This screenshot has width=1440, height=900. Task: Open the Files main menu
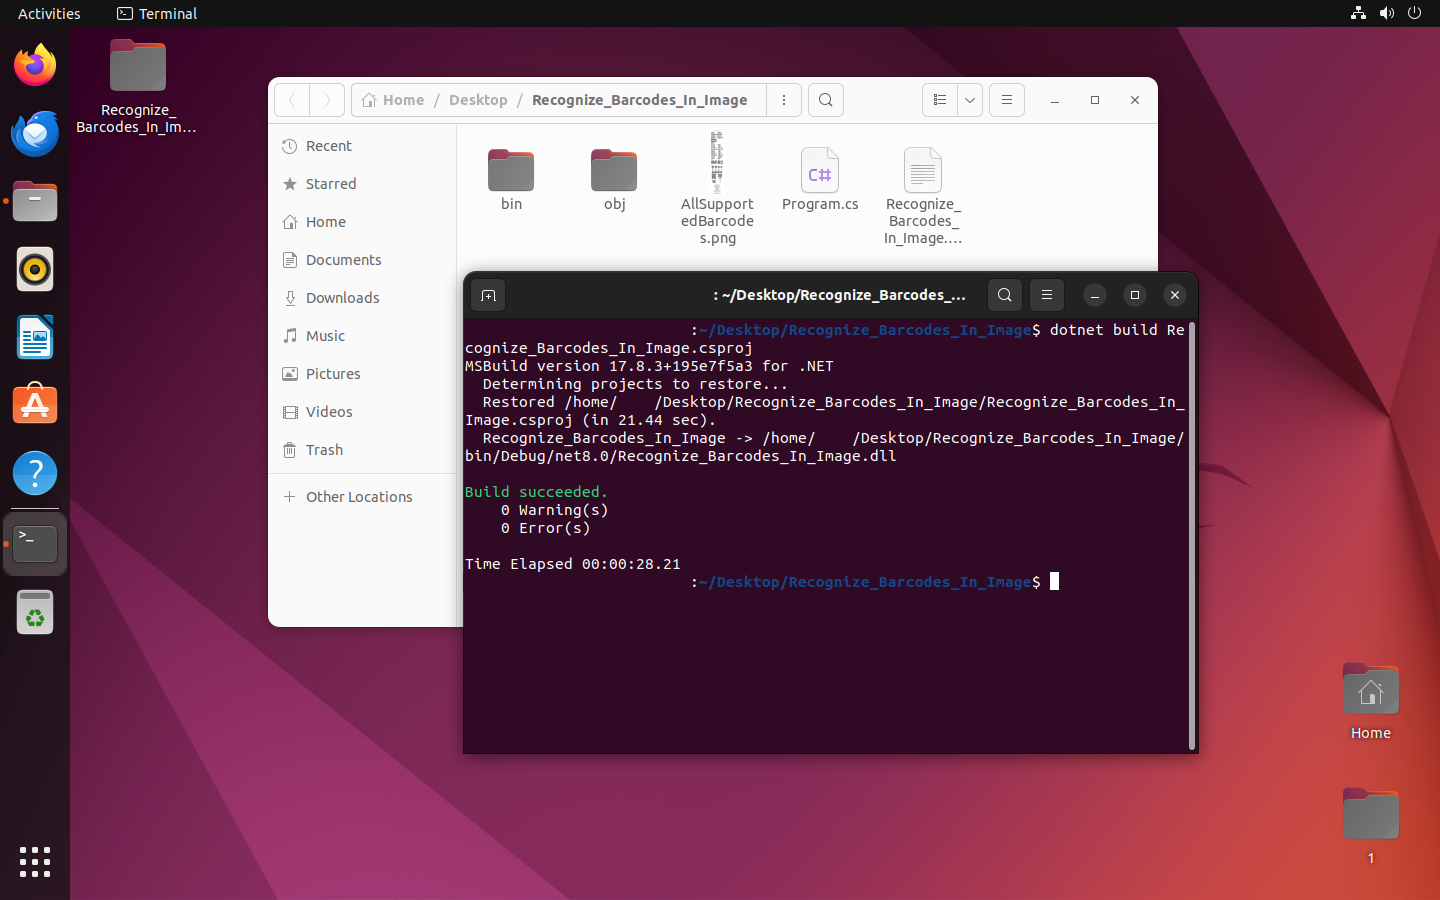pyautogui.click(x=1007, y=100)
